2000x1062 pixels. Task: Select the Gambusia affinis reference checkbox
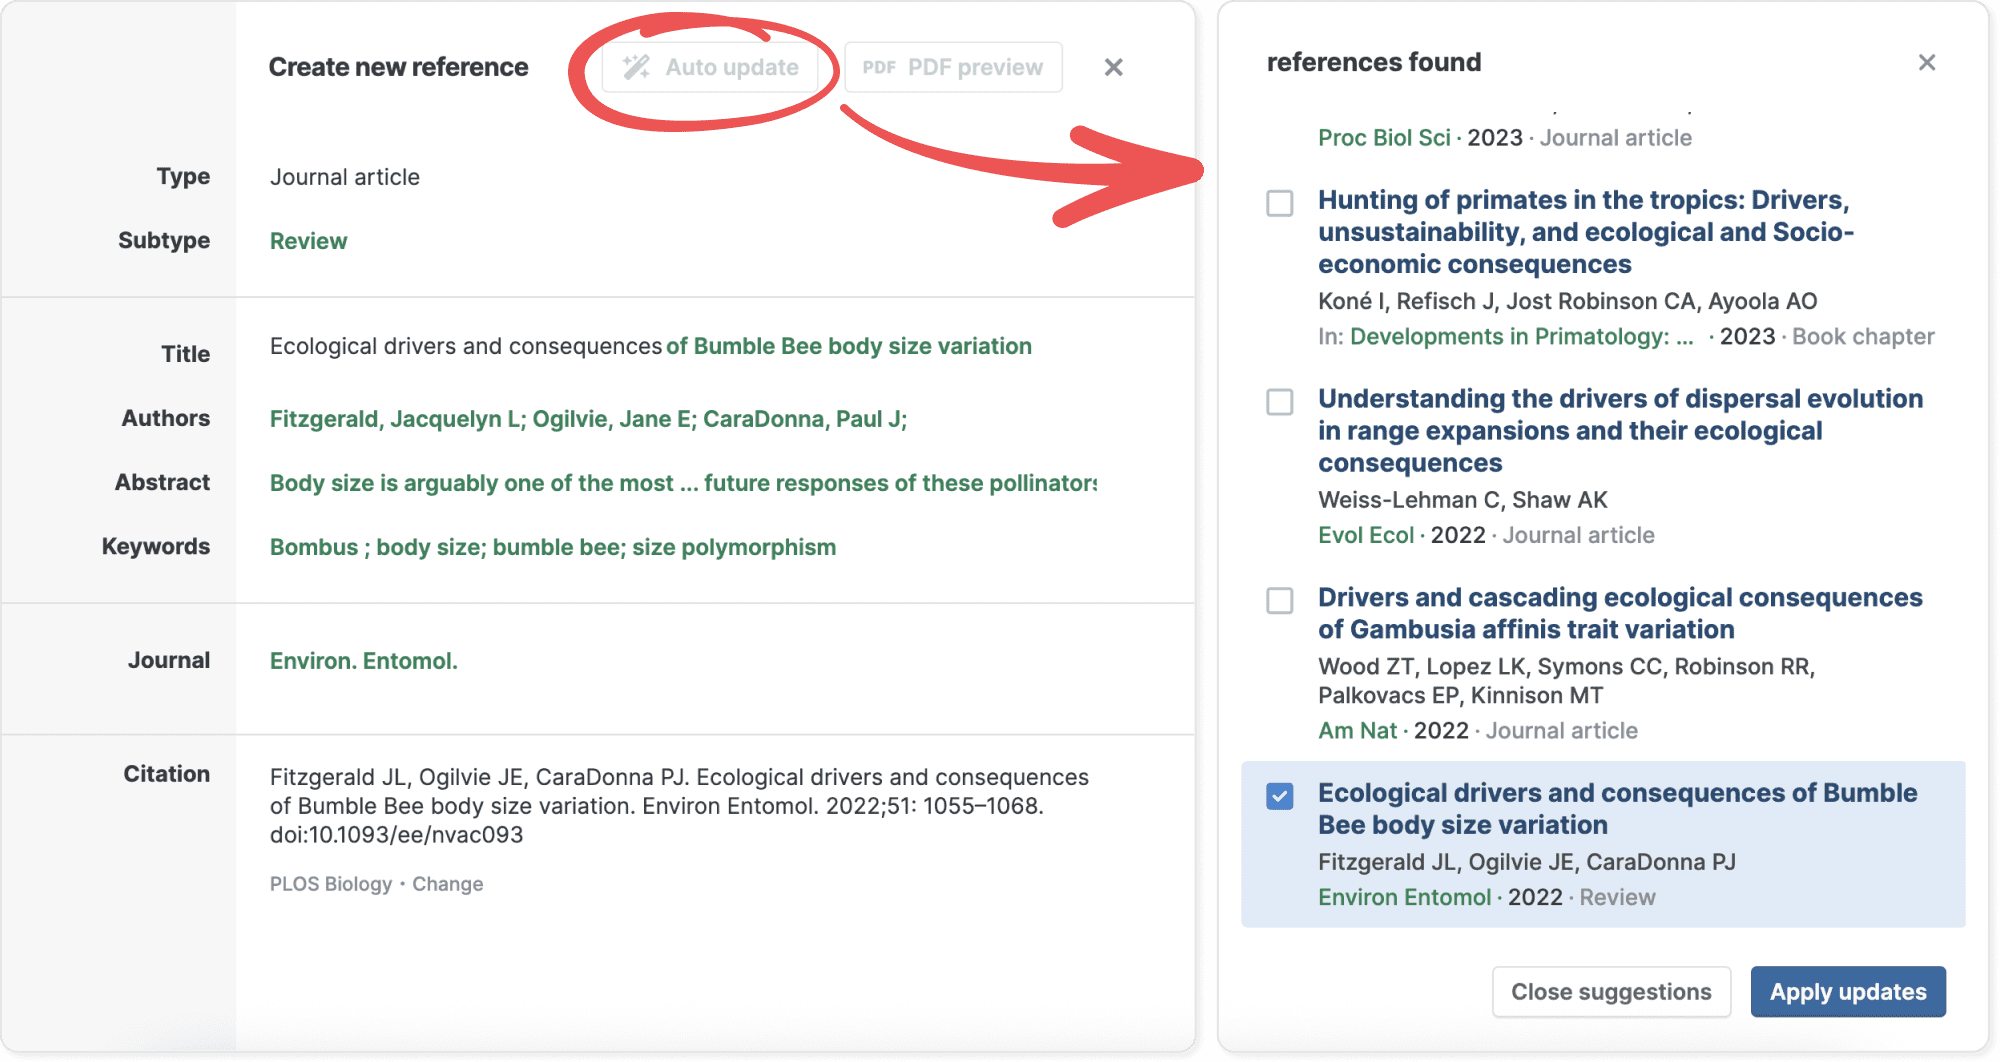click(1279, 600)
